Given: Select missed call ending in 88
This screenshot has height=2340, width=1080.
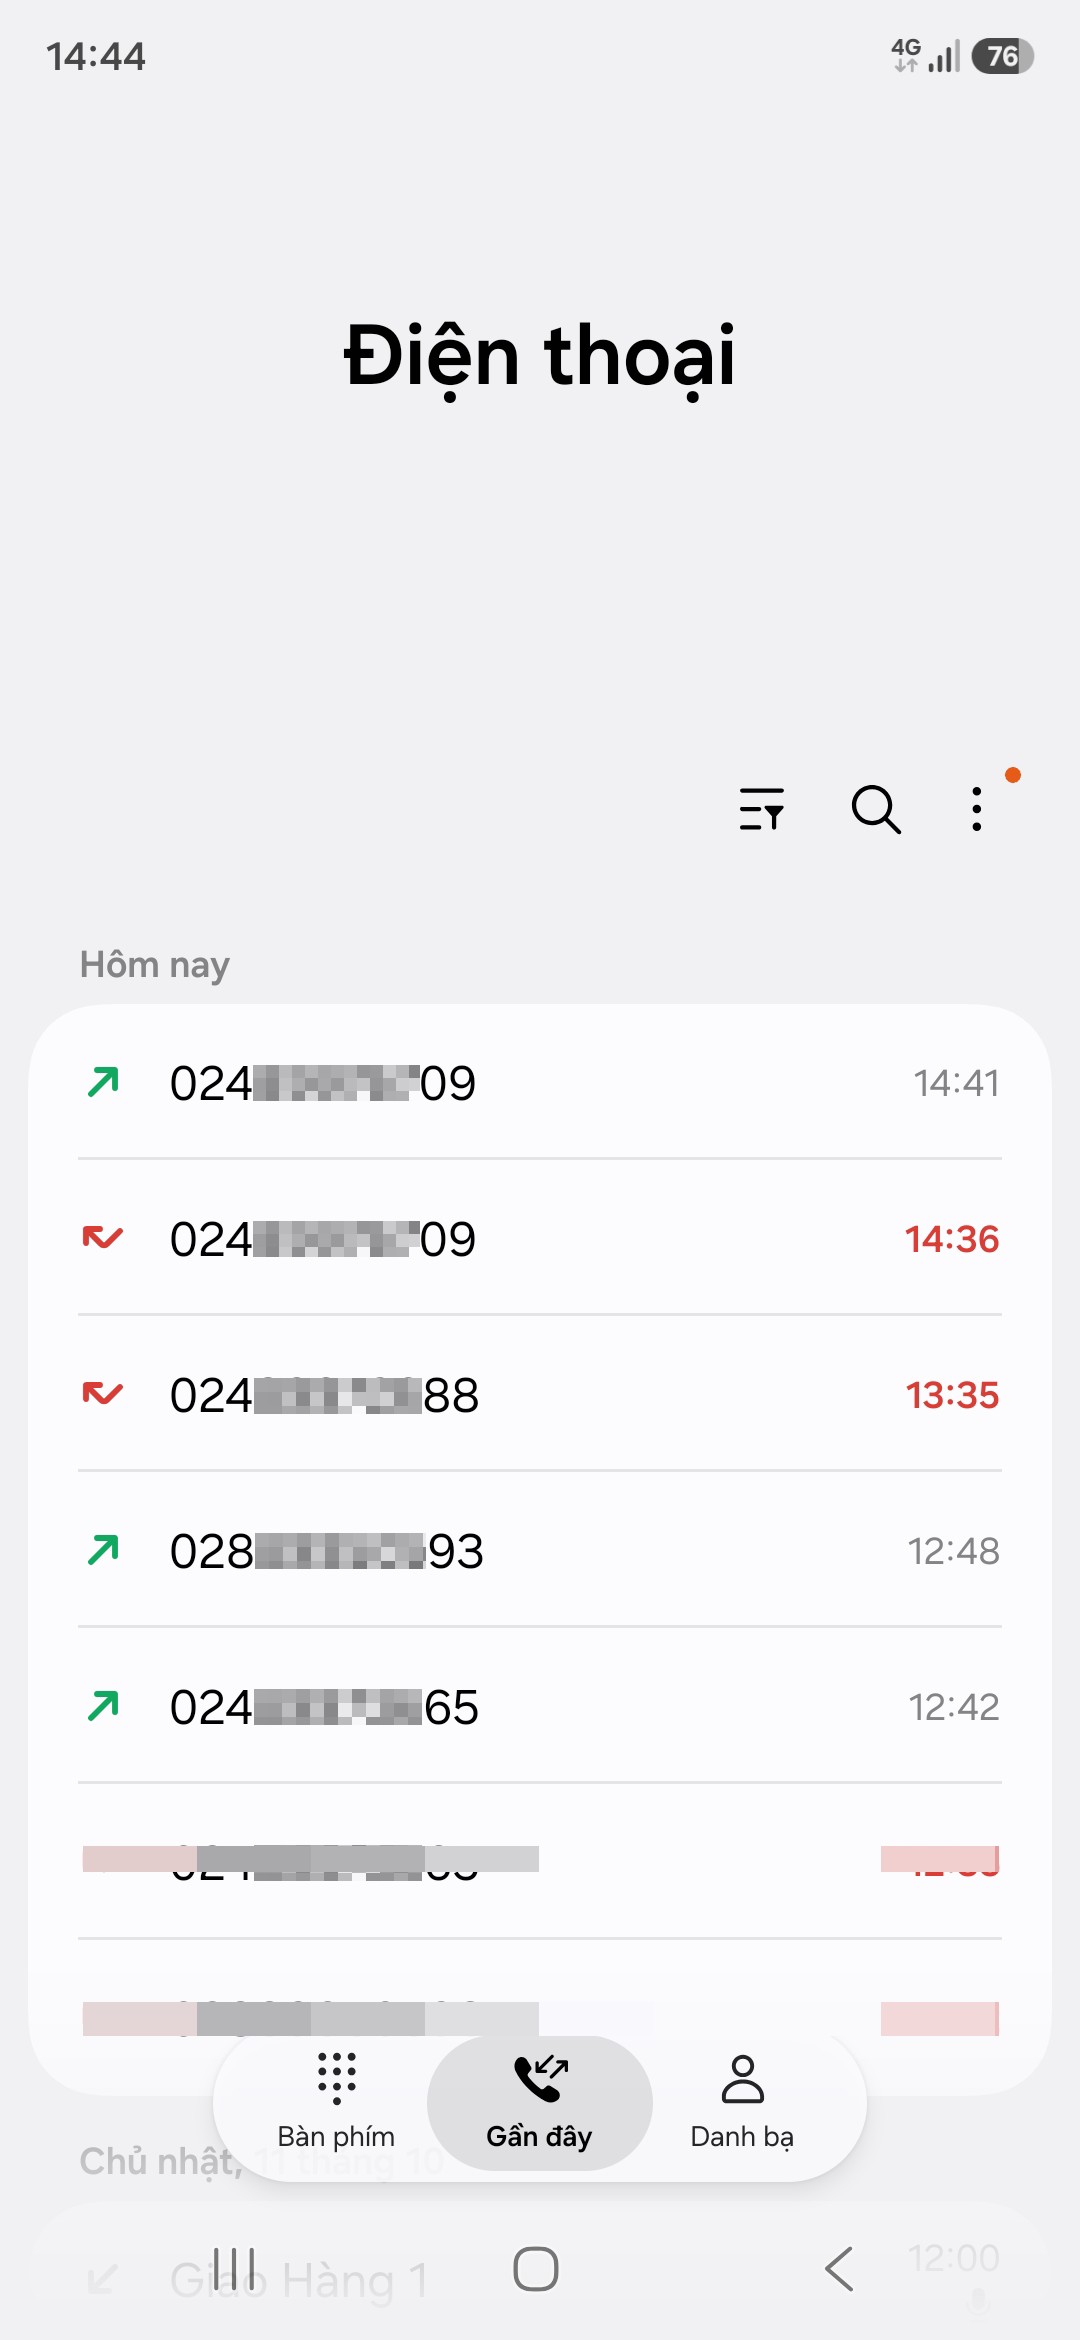Looking at the screenshot, I should (540, 1395).
